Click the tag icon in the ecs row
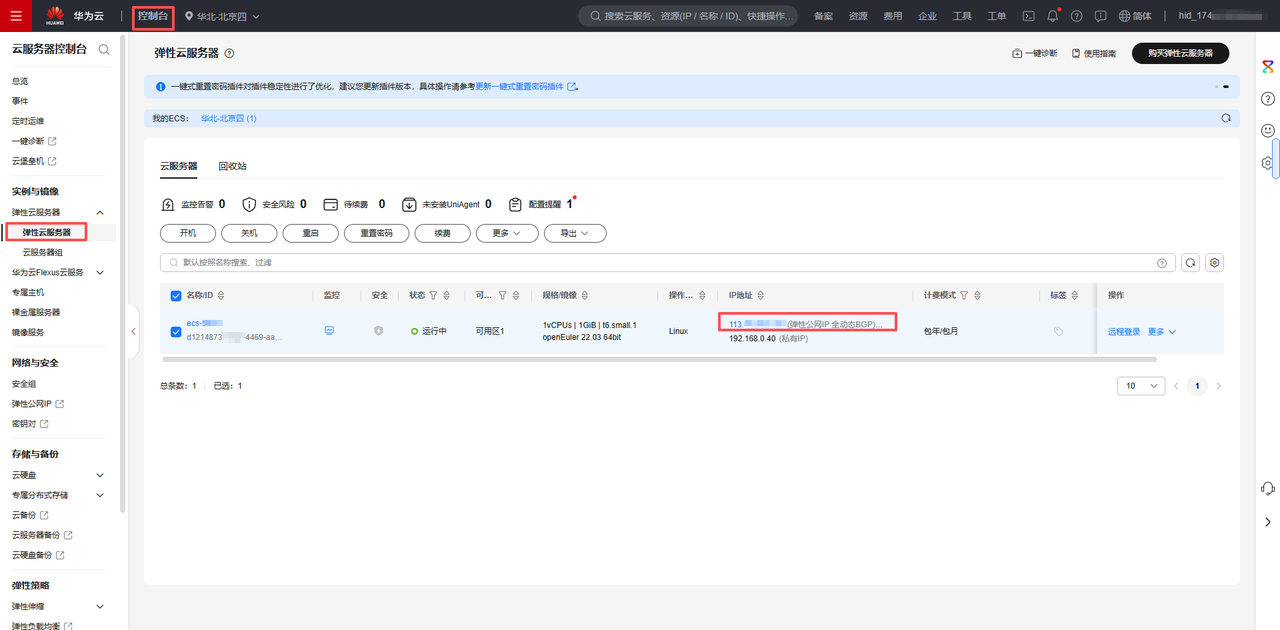This screenshot has height=630, width=1280. pos(1058,331)
